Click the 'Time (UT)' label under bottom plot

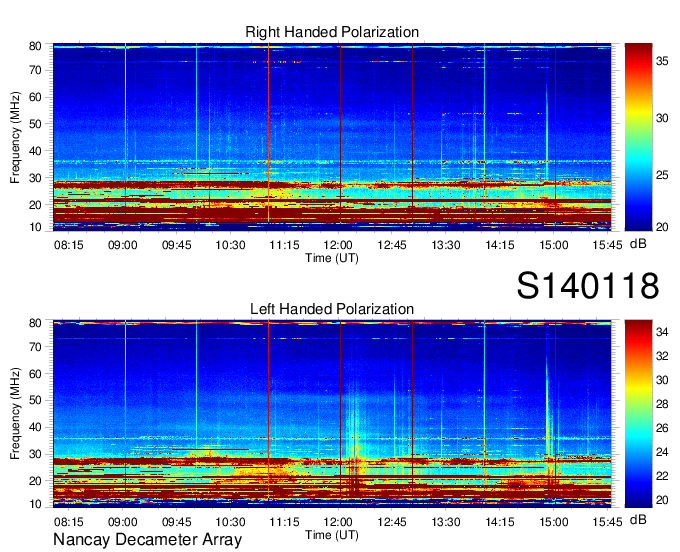pyautogui.click(x=332, y=535)
